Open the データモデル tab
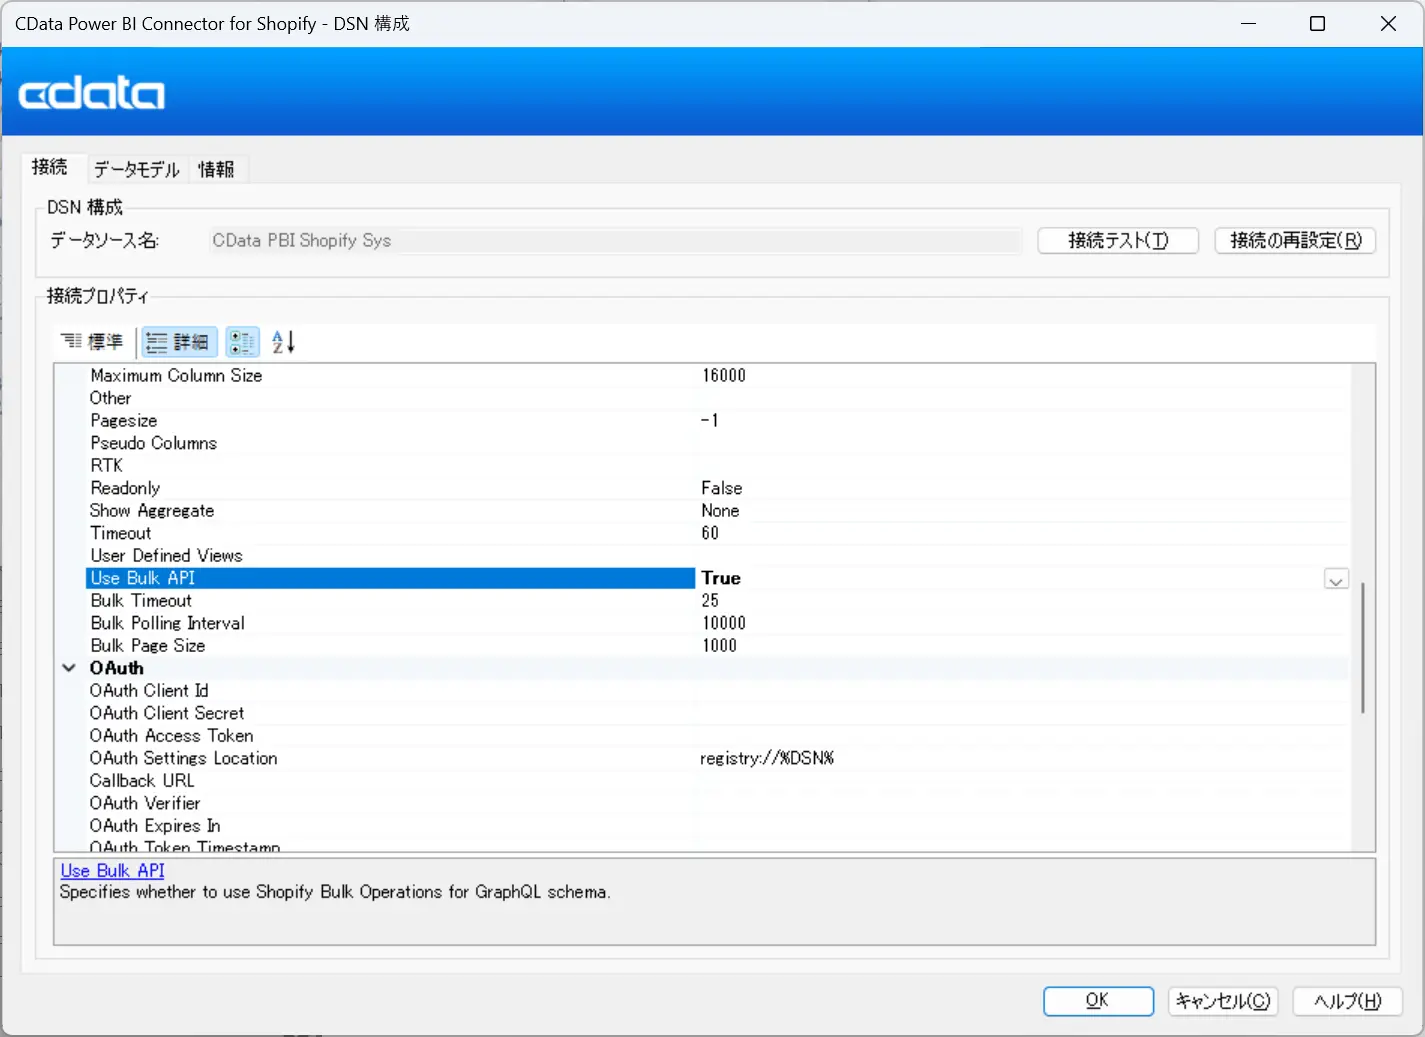 pyautogui.click(x=137, y=169)
